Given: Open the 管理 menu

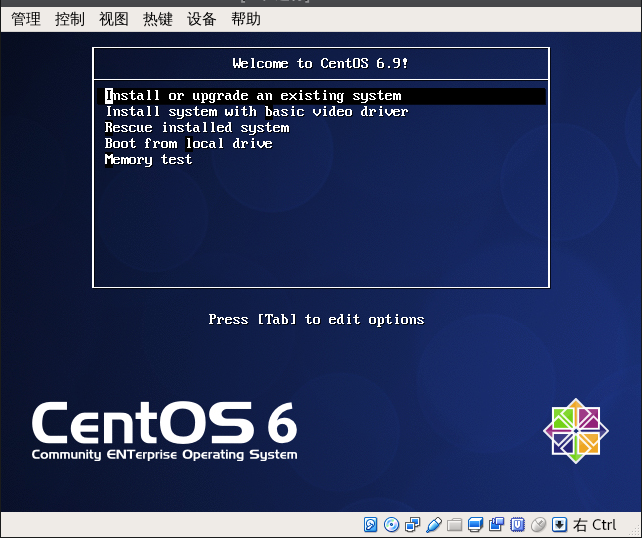Looking at the screenshot, I should coord(26,19).
